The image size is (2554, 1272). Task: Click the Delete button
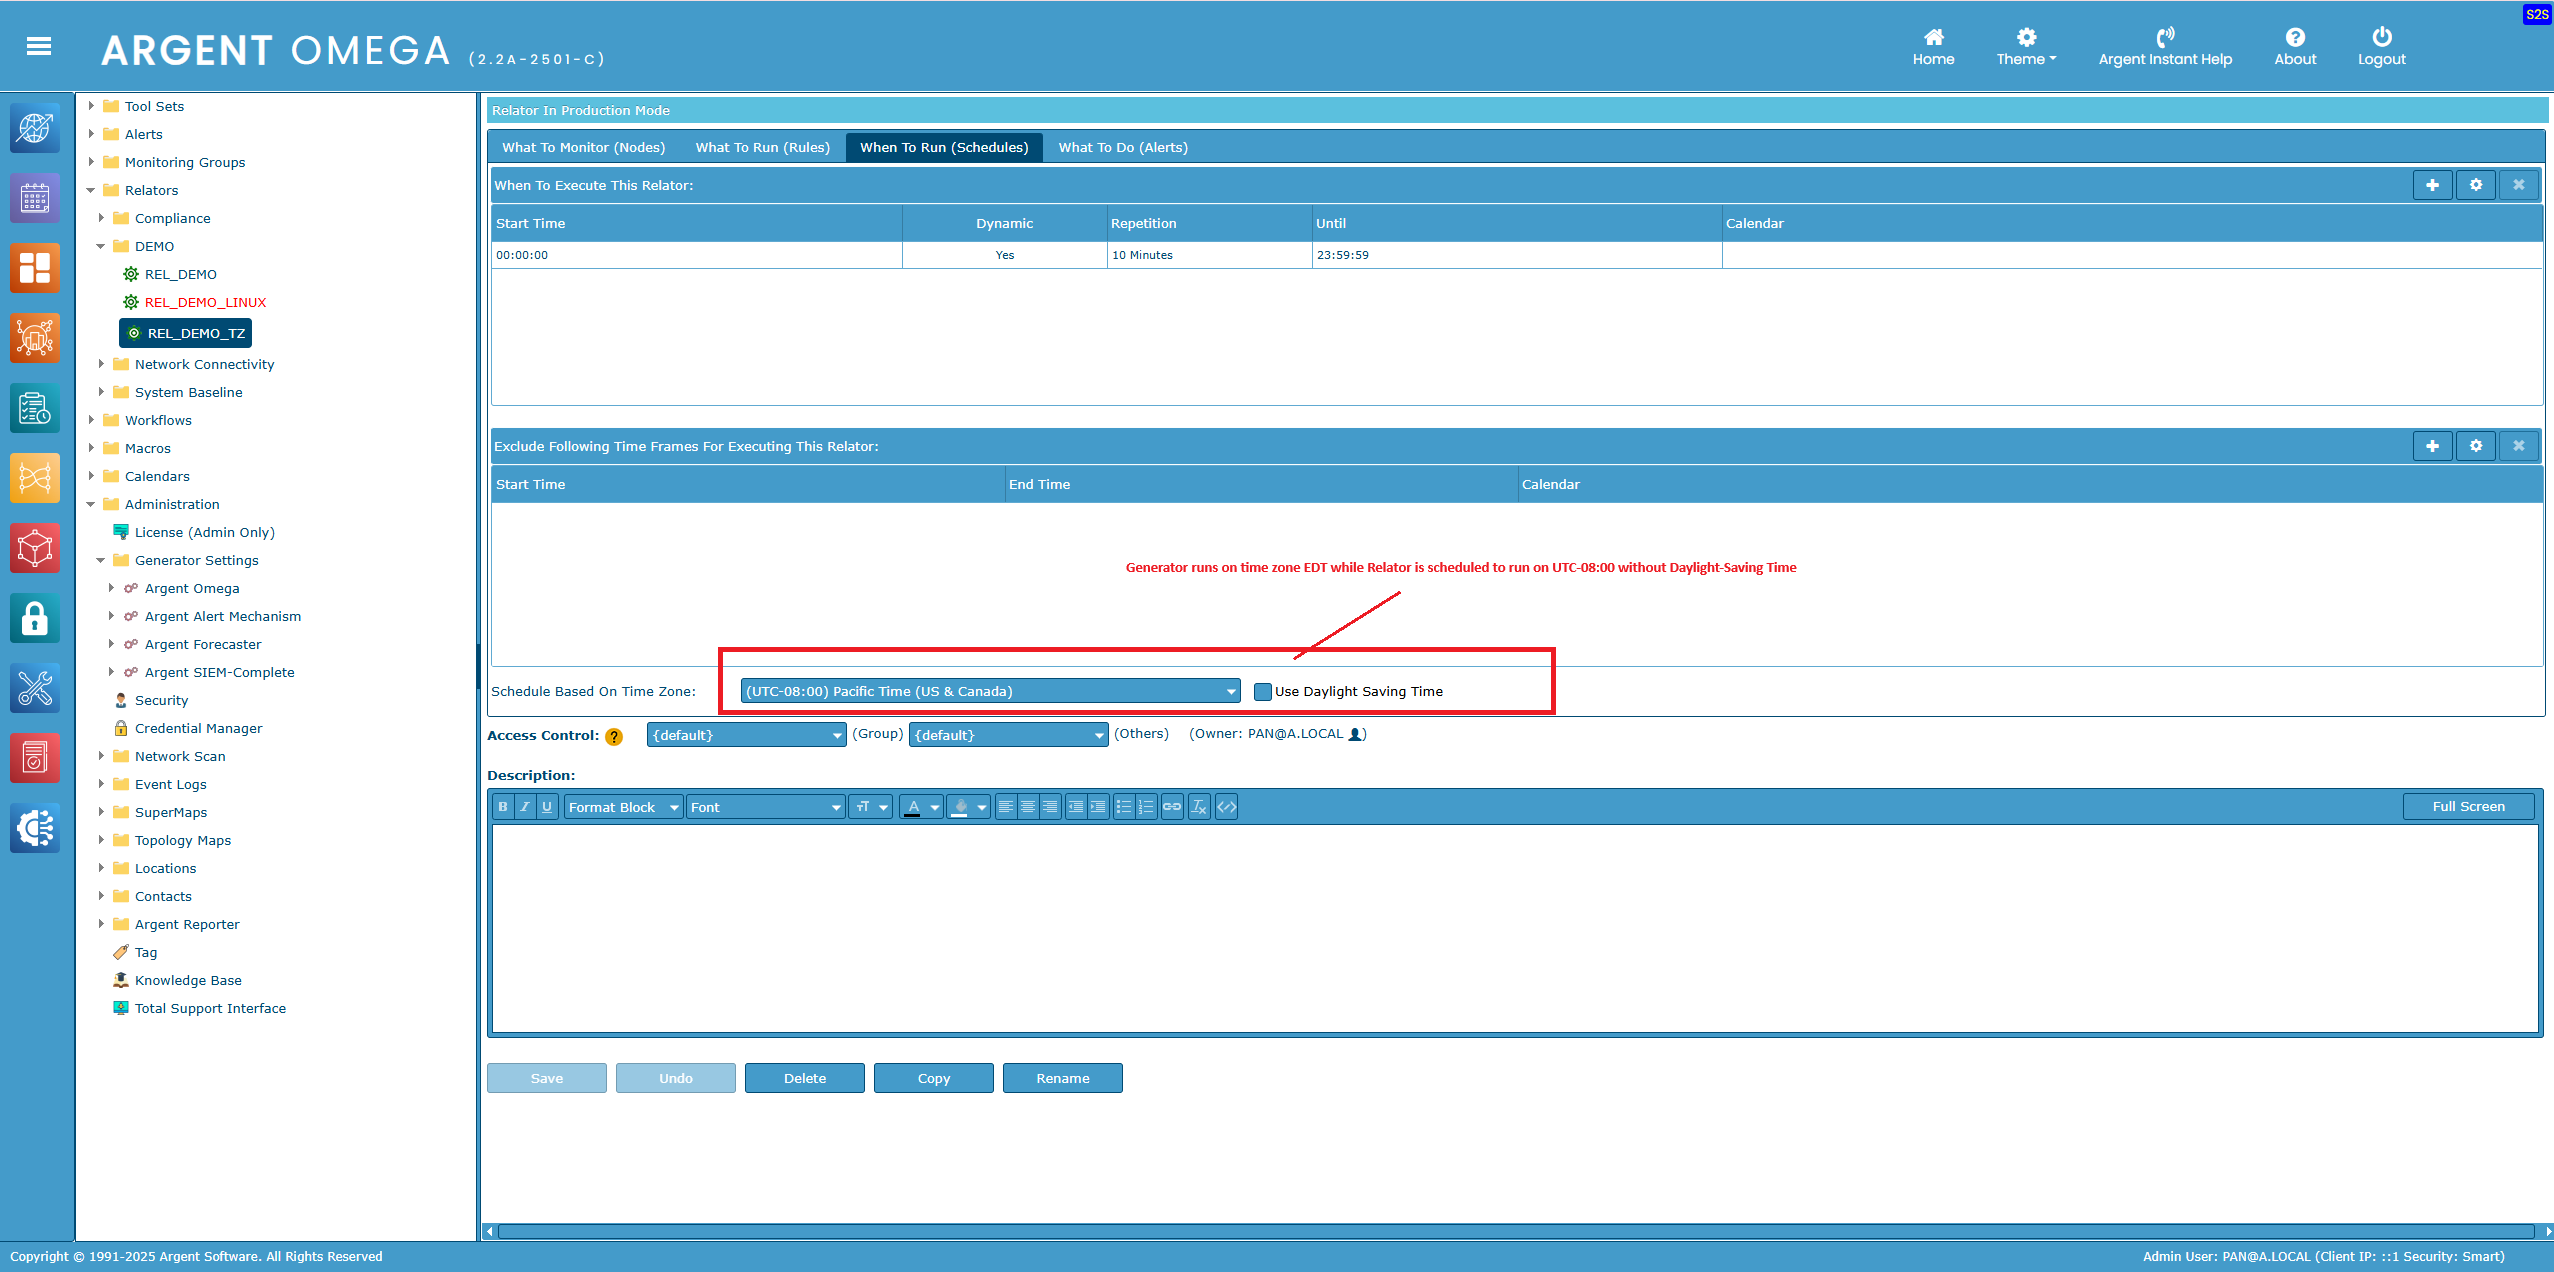(804, 1078)
